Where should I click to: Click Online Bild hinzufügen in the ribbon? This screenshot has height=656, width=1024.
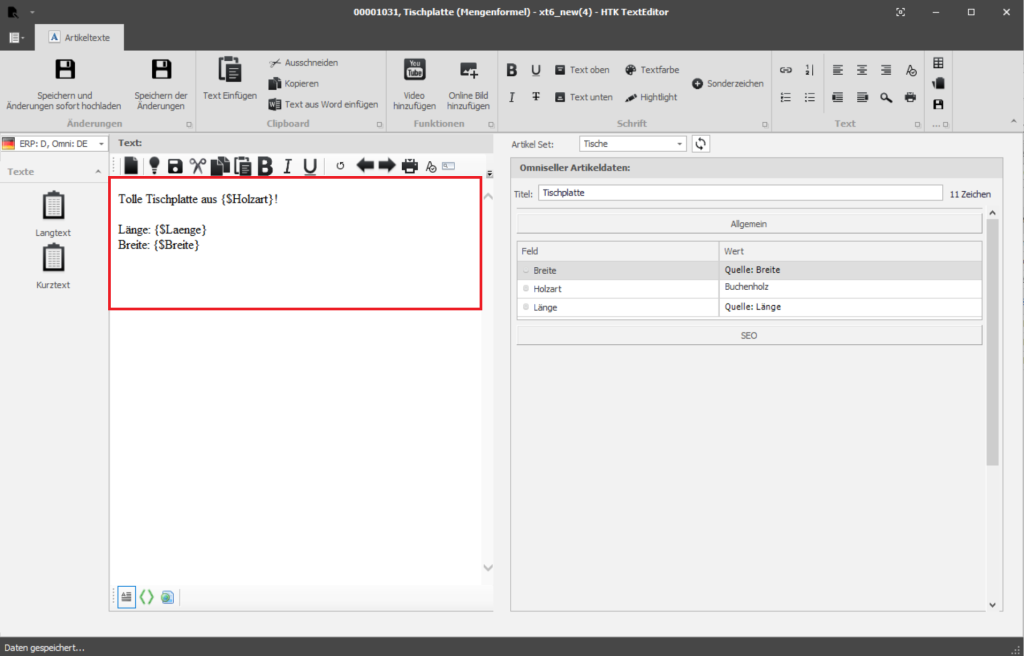468,71
